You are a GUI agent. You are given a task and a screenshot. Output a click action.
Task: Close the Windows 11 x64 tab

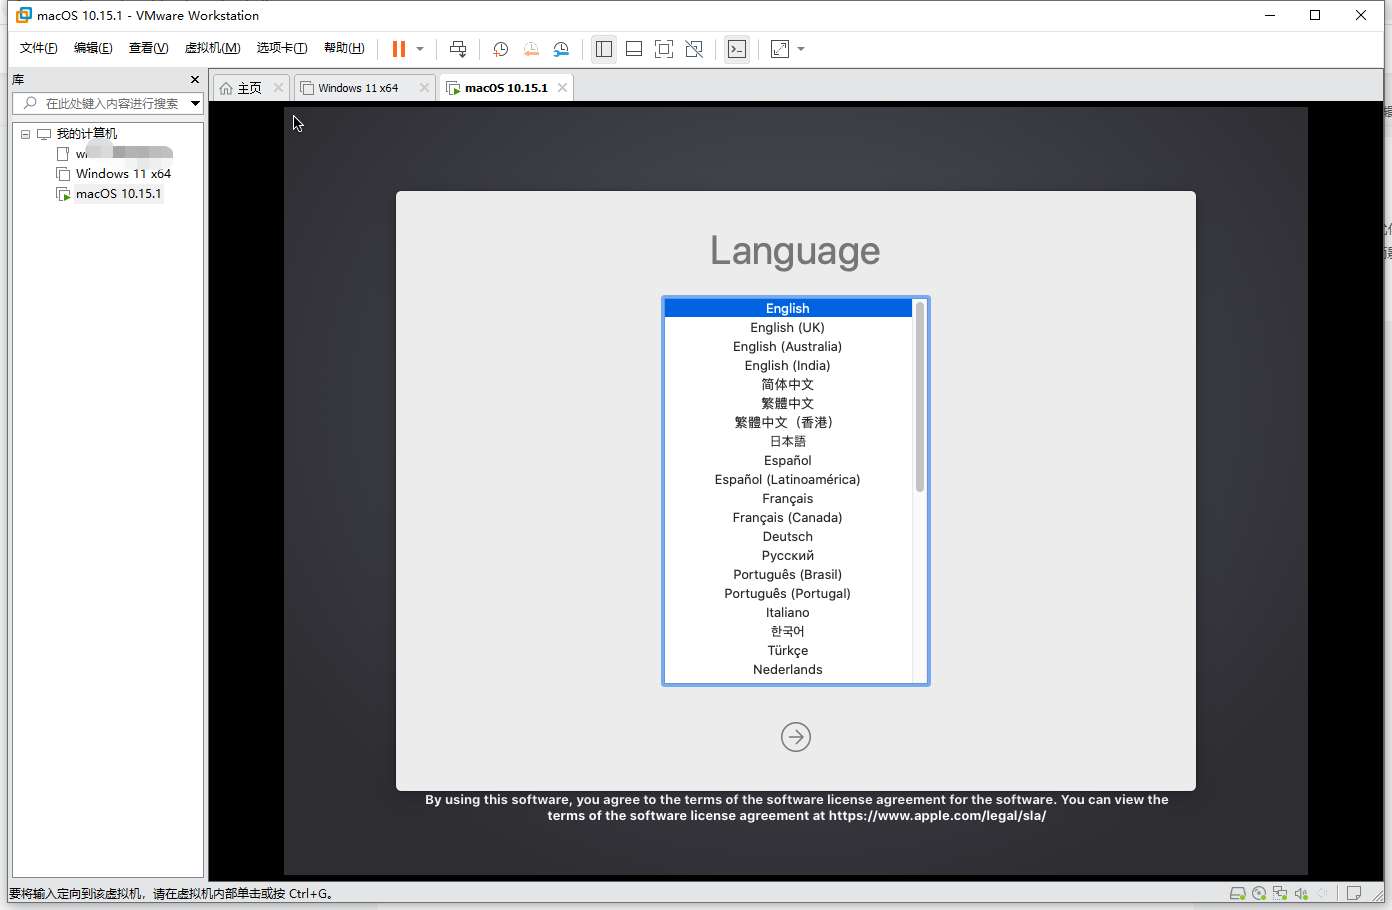[x=424, y=88]
